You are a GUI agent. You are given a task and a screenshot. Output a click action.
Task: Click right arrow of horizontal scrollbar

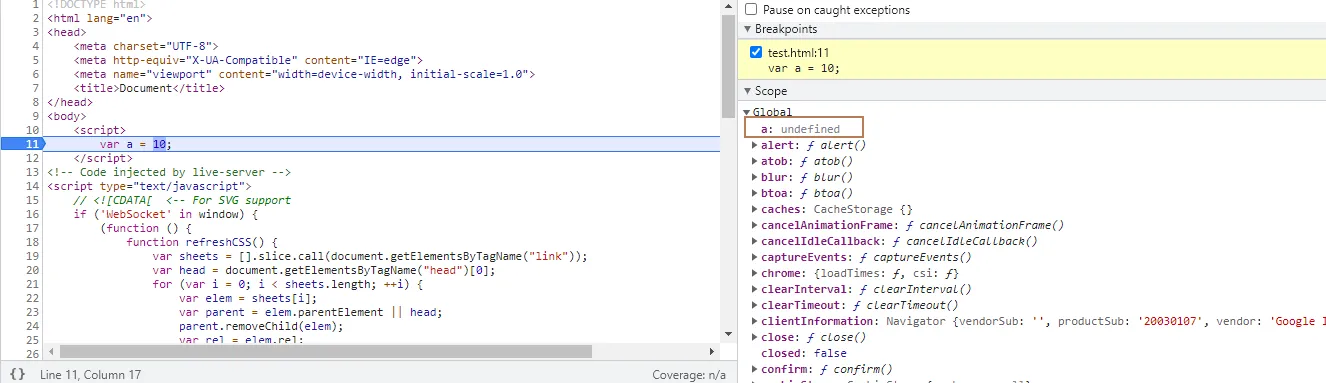[x=713, y=351]
